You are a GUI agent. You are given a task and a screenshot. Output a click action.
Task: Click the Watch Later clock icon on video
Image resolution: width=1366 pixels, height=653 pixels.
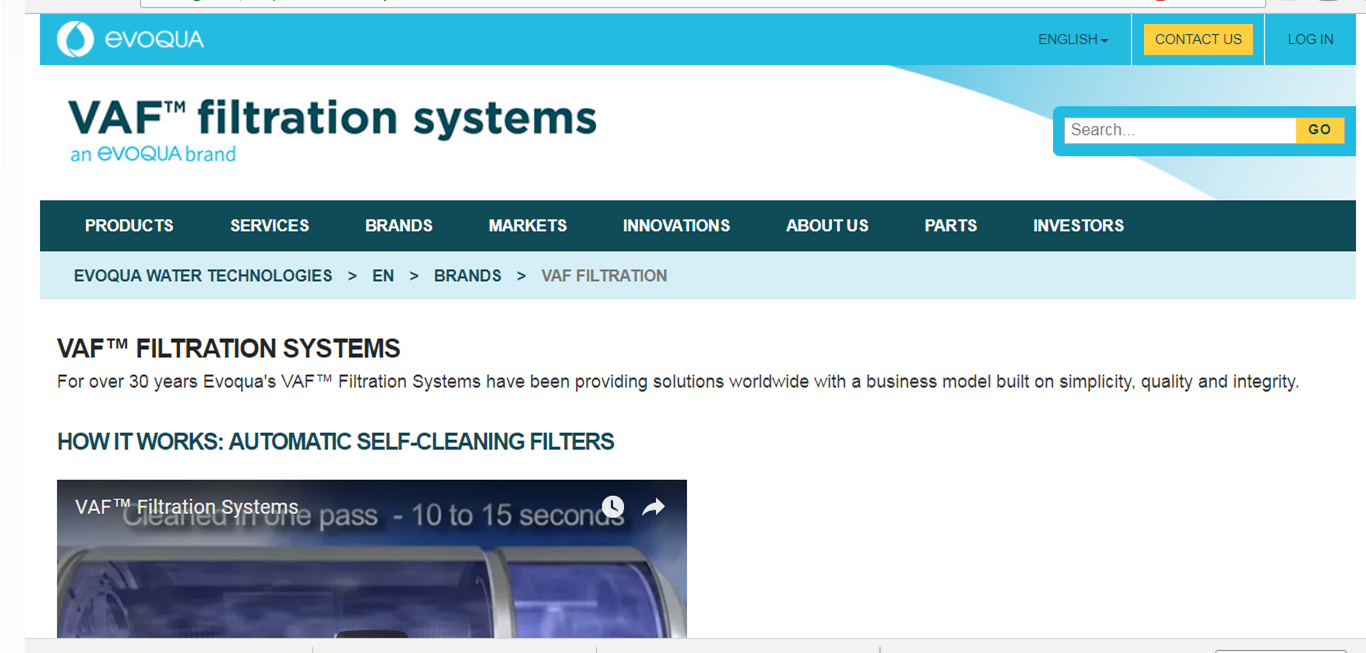pyautogui.click(x=613, y=507)
